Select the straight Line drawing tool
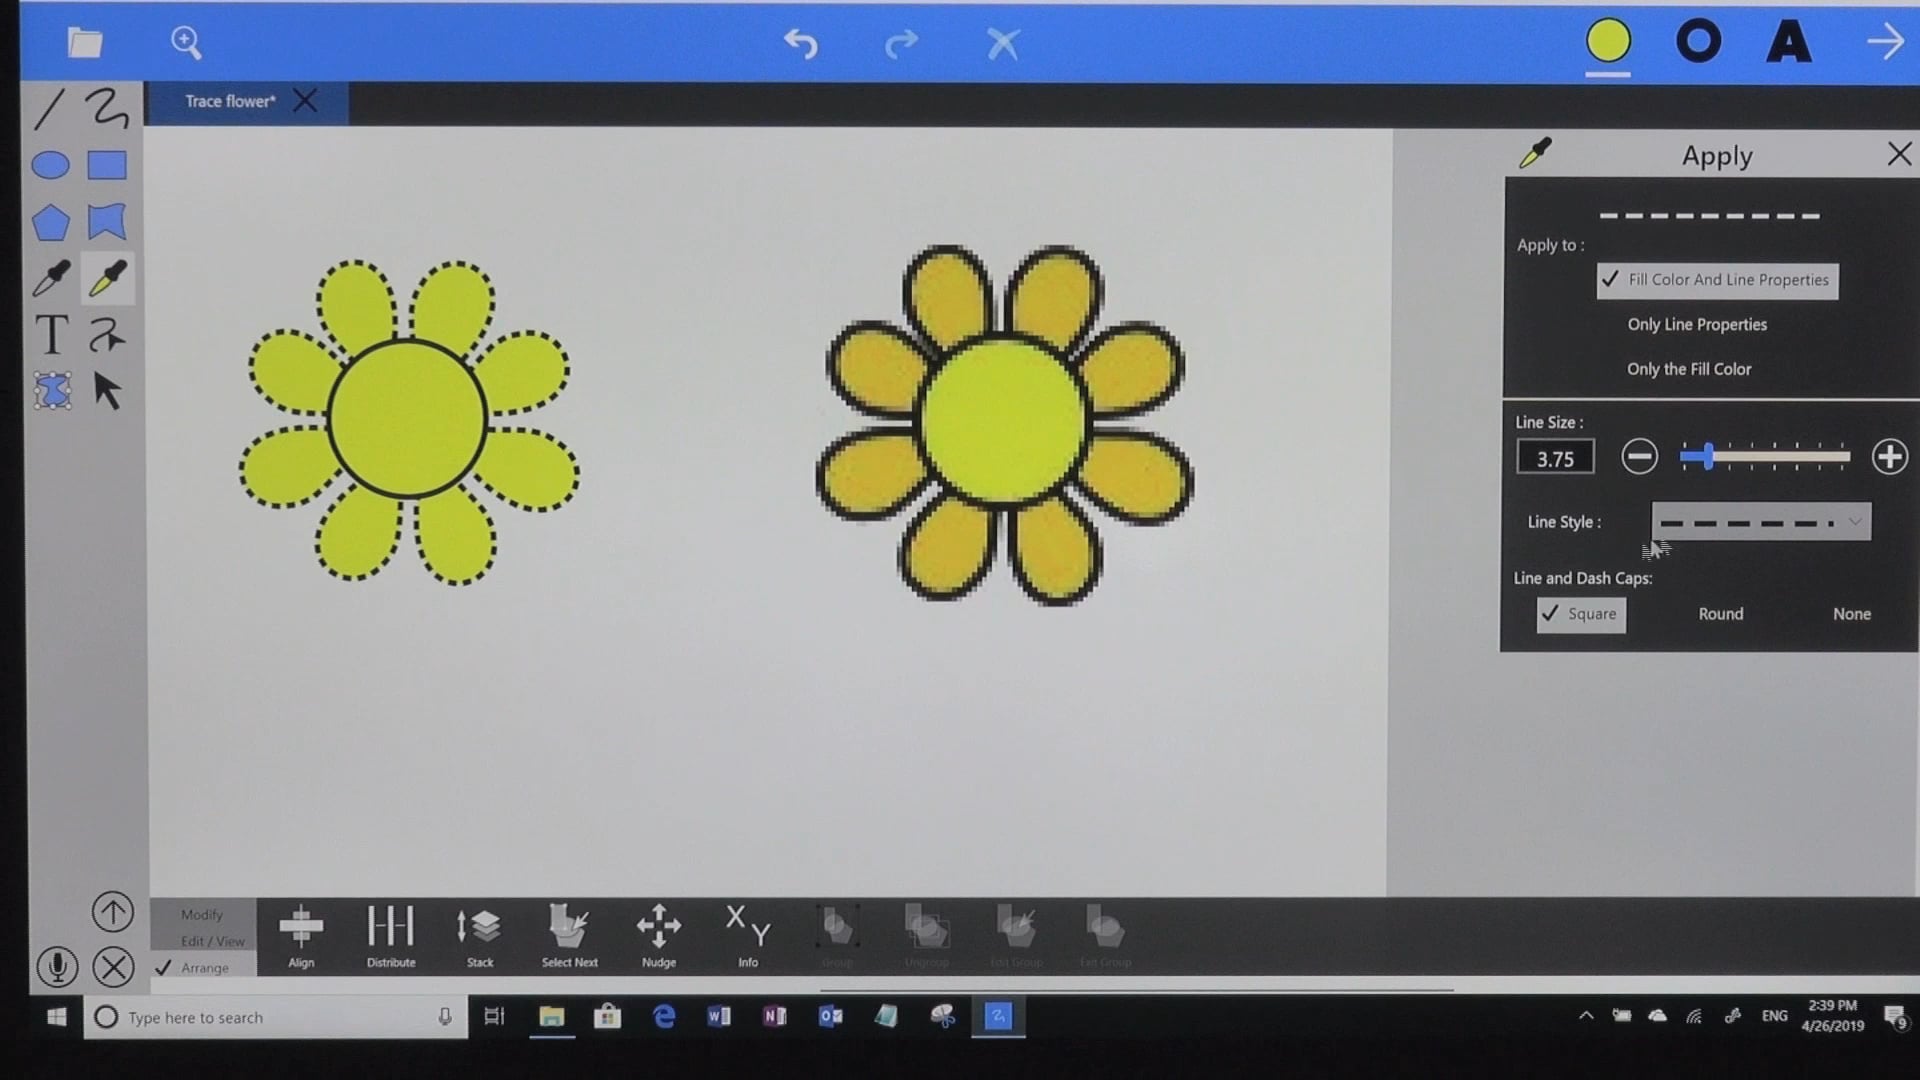The width and height of the screenshot is (1920, 1080). click(49, 109)
